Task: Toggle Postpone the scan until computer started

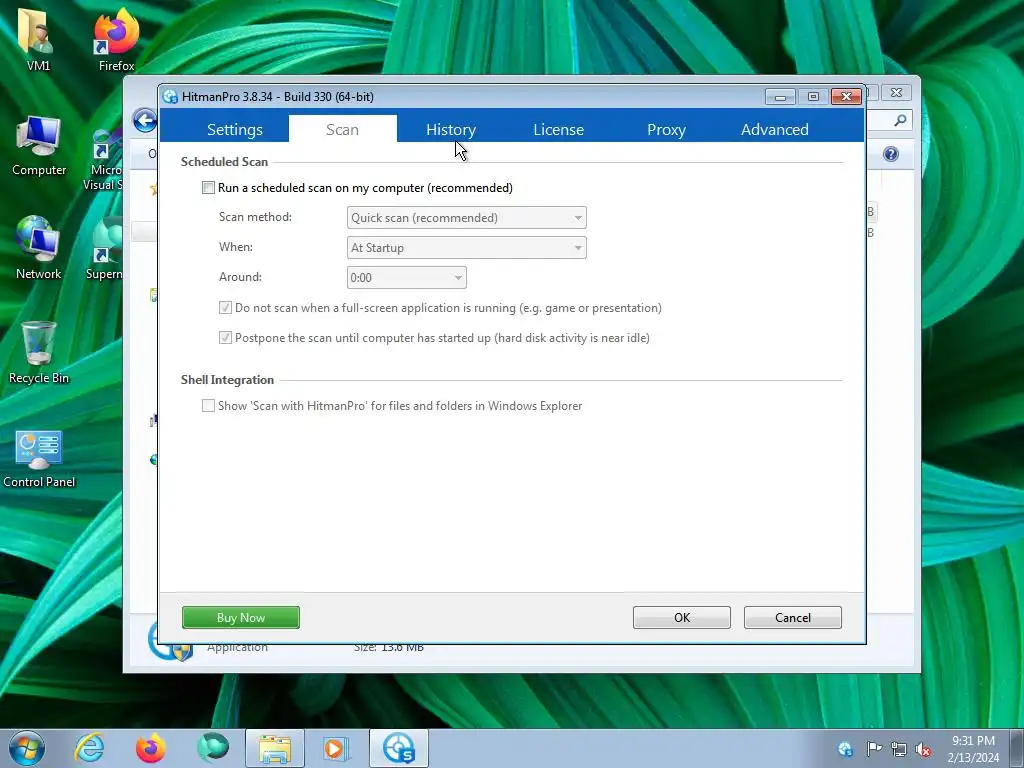Action: (x=225, y=338)
